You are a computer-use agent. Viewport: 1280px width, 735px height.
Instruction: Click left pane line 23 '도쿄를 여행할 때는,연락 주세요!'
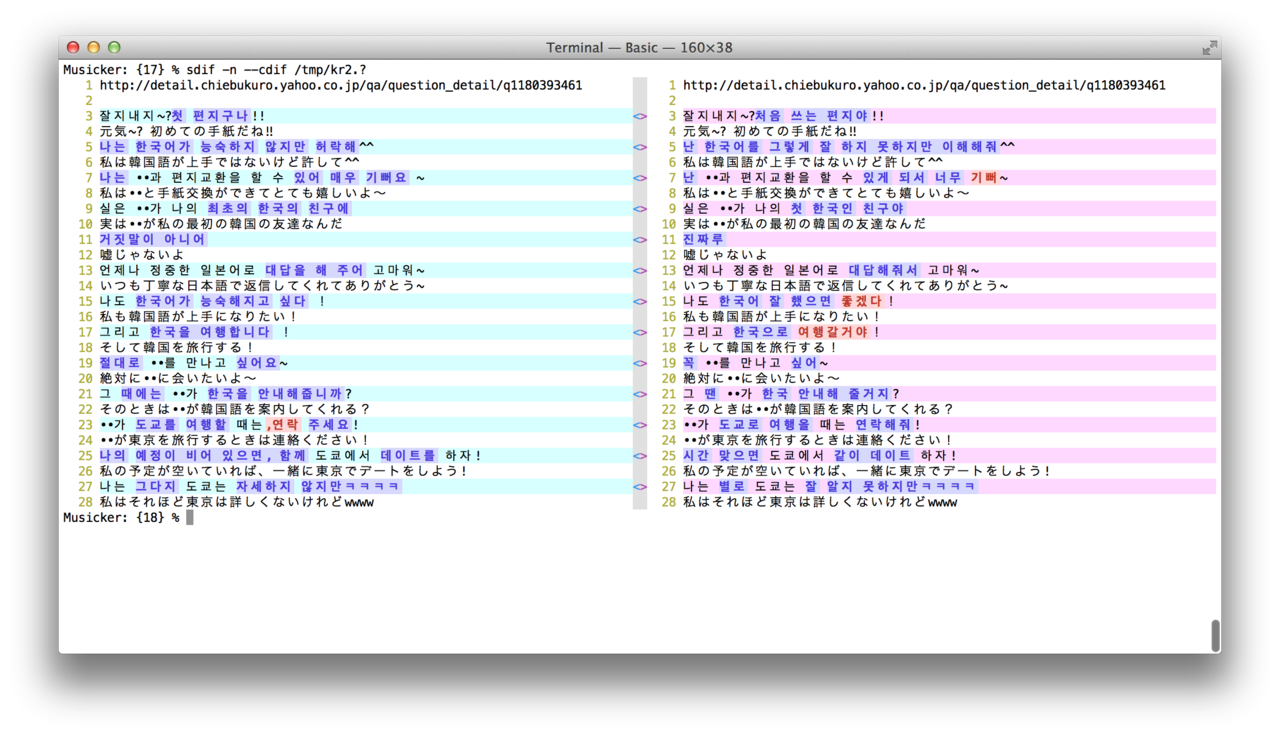(x=247, y=425)
